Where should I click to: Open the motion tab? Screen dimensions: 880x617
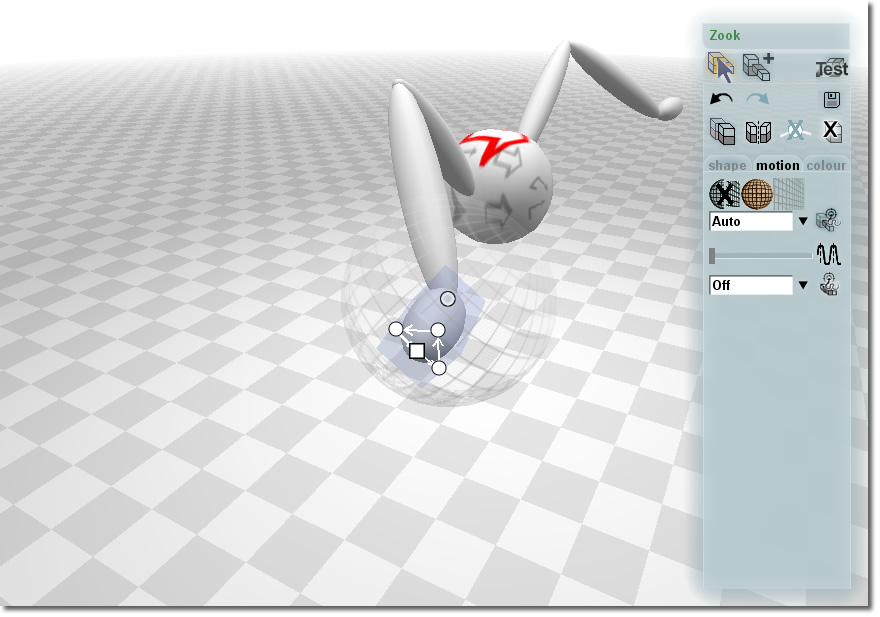pos(777,165)
